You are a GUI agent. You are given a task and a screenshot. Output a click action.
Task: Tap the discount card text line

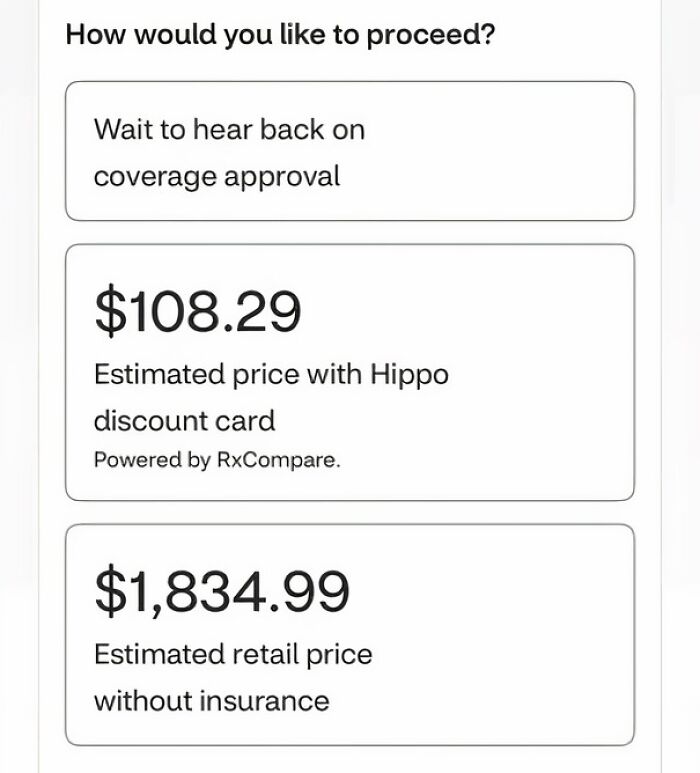click(x=184, y=421)
